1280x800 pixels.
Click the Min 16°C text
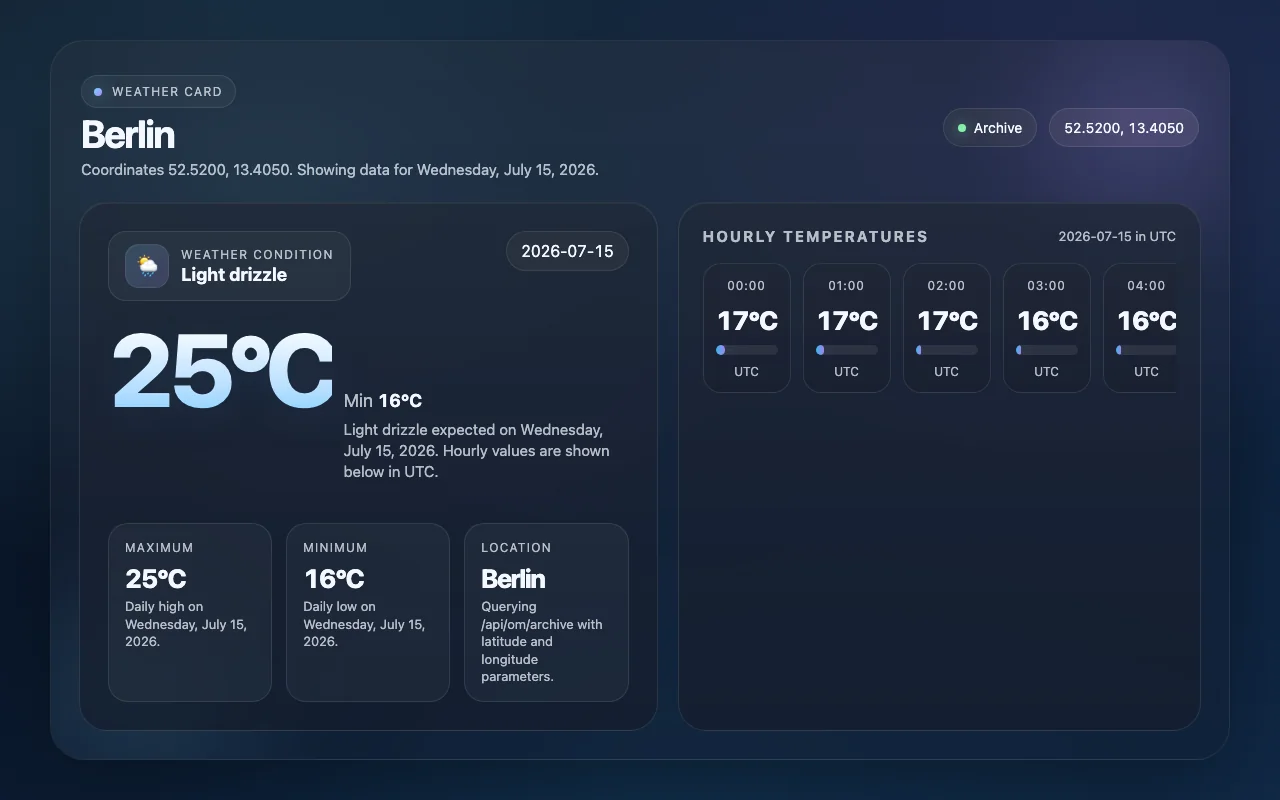pos(383,401)
